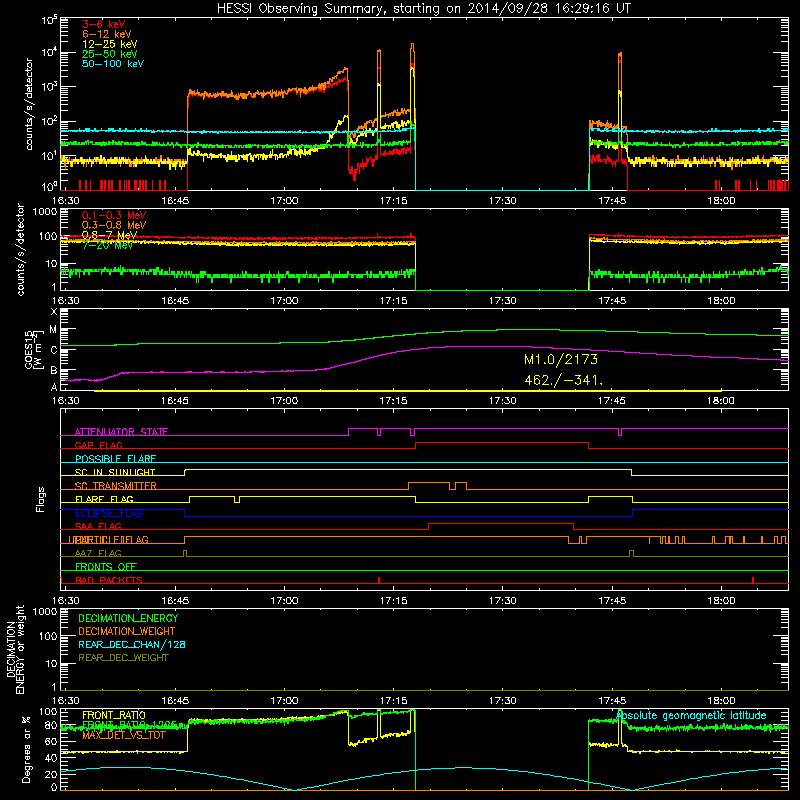Click the 0.1-0.3 MeV legend label
The width and height of the screenshot is (800, 800).
tap(114, 215)
